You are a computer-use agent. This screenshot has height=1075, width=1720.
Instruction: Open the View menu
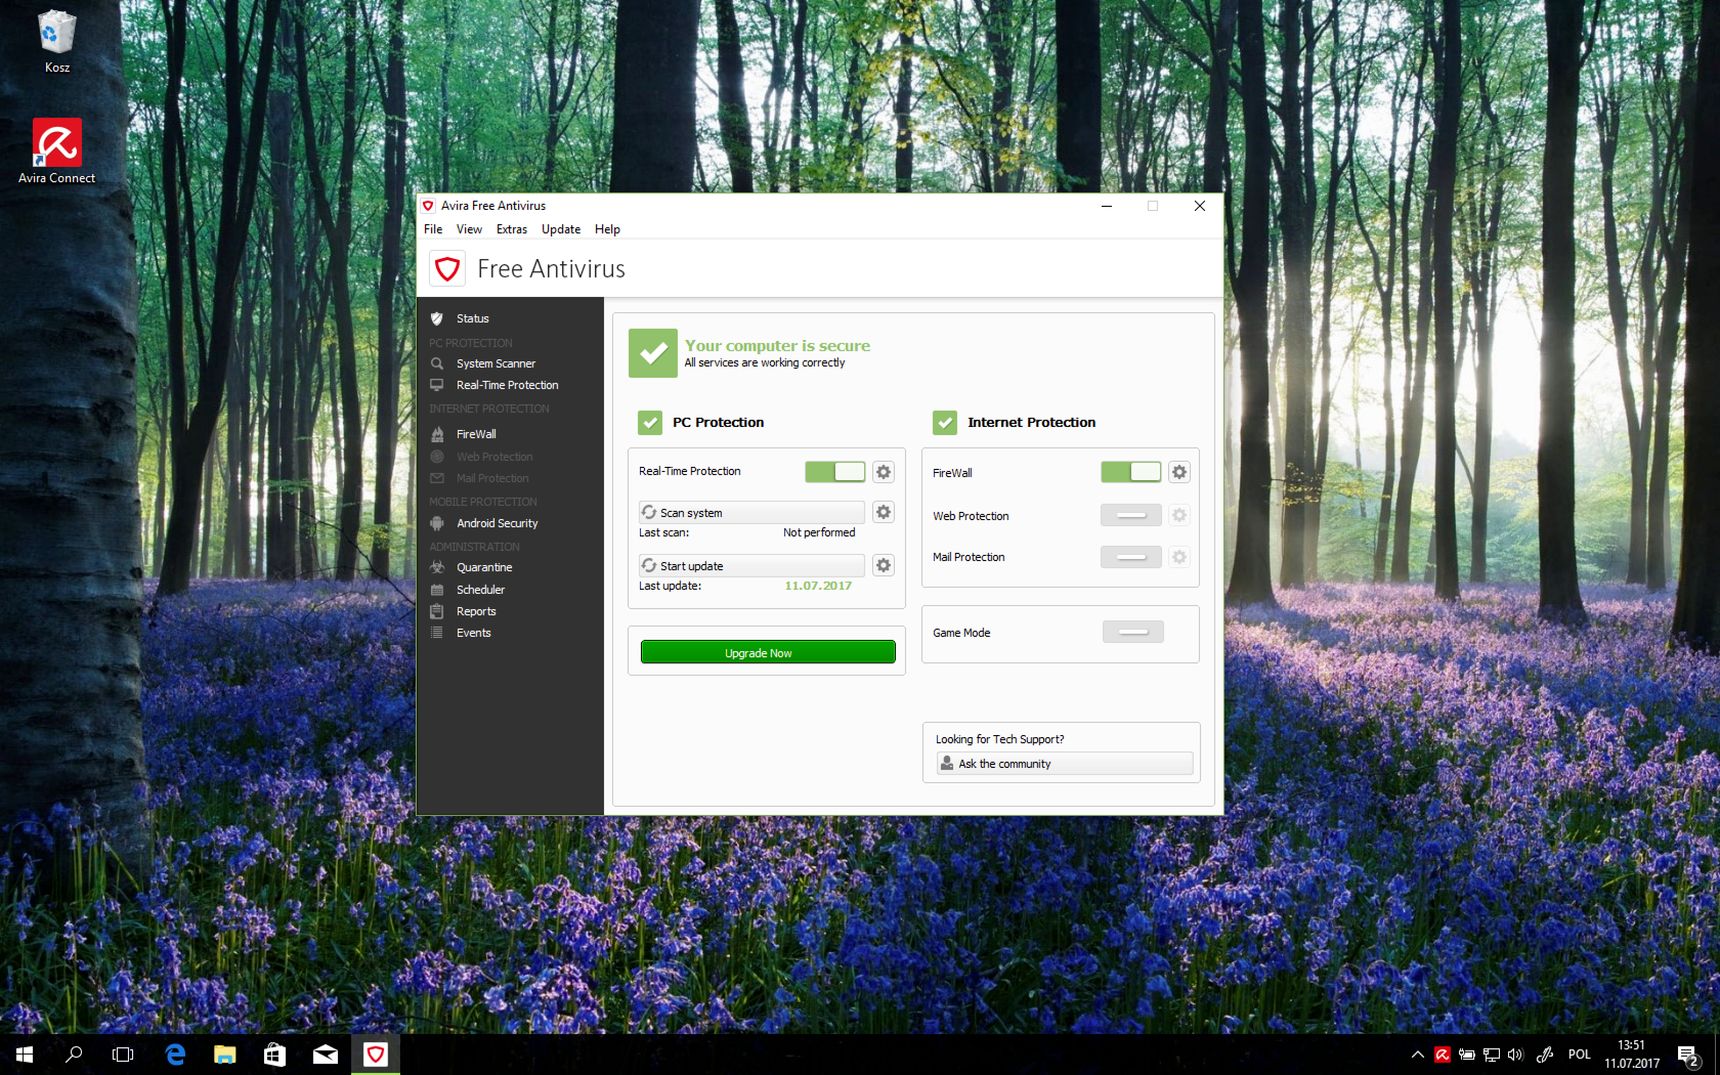pos(469,229)
